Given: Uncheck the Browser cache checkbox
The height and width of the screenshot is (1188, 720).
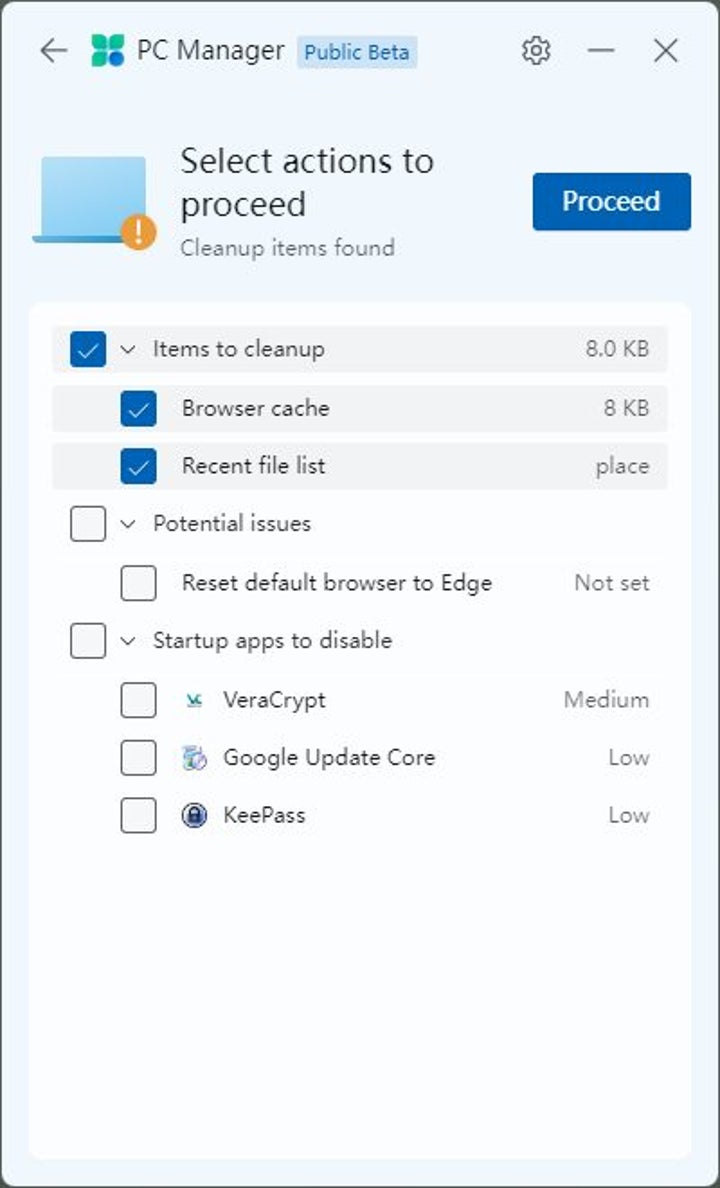Looking at the screenshot, I should coord(138,408).
